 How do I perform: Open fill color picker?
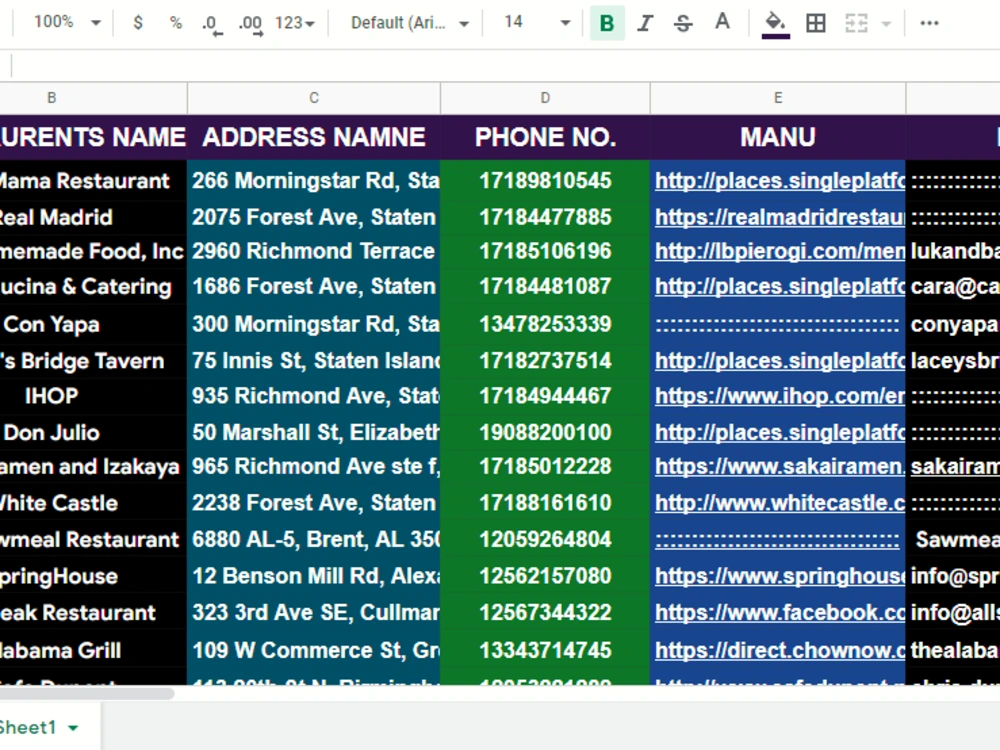(776, 24)
